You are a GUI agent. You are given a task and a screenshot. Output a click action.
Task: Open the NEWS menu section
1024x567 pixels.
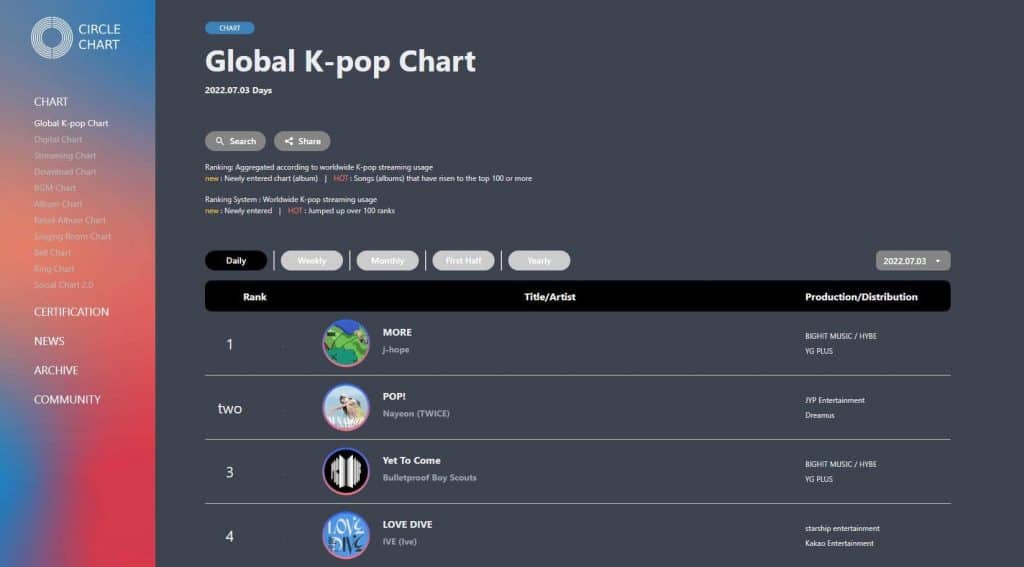49,341
